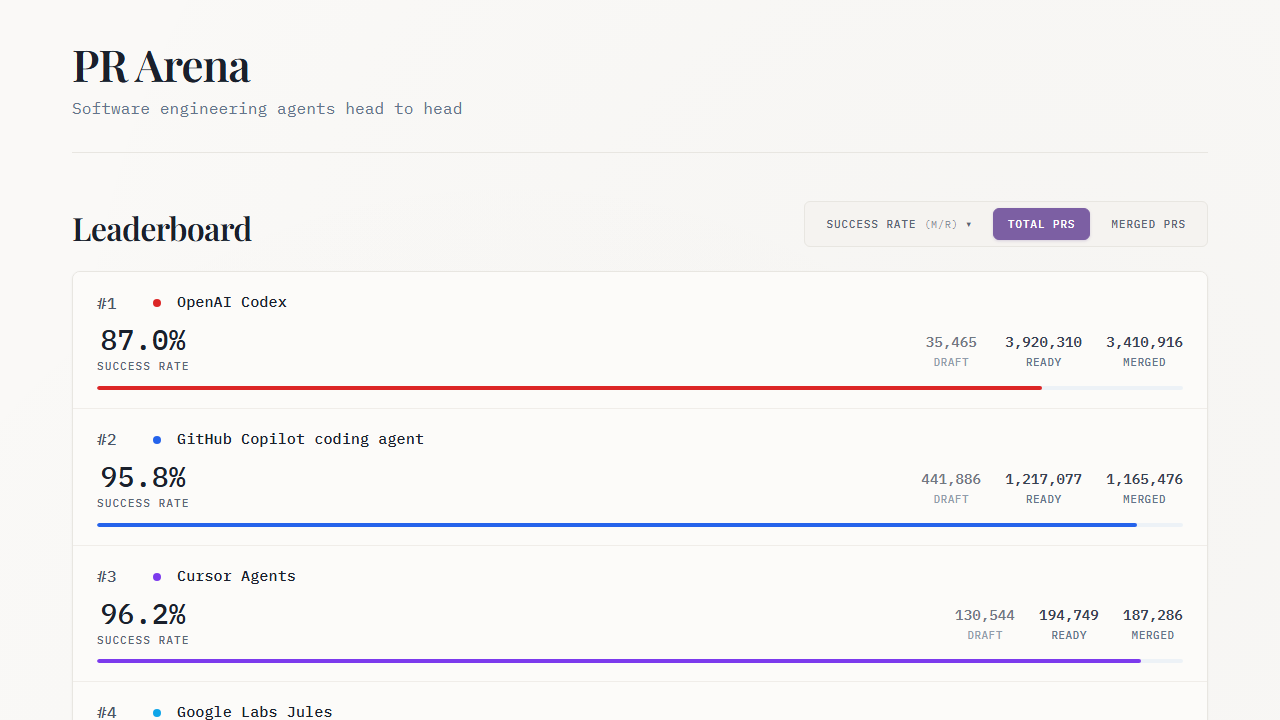Viewport: 1280px width, 720px height.
Task: Open the GitHub Copilot coding agent entry
Action: pos(300,439)
